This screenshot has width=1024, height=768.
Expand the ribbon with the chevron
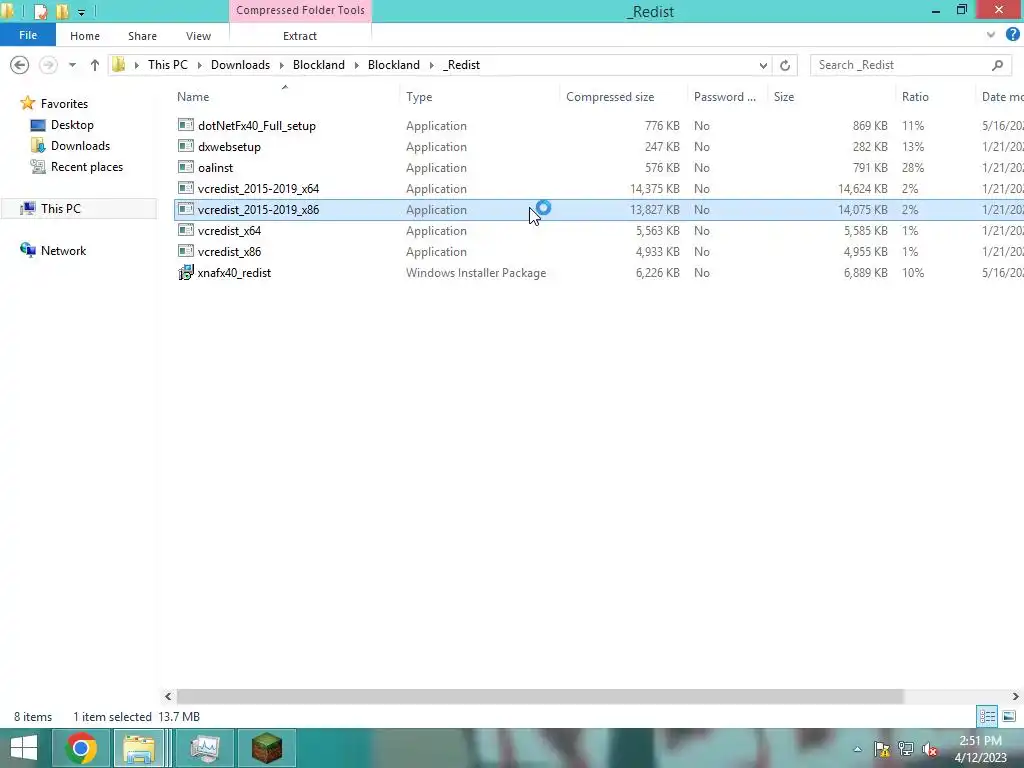[991, 35]
